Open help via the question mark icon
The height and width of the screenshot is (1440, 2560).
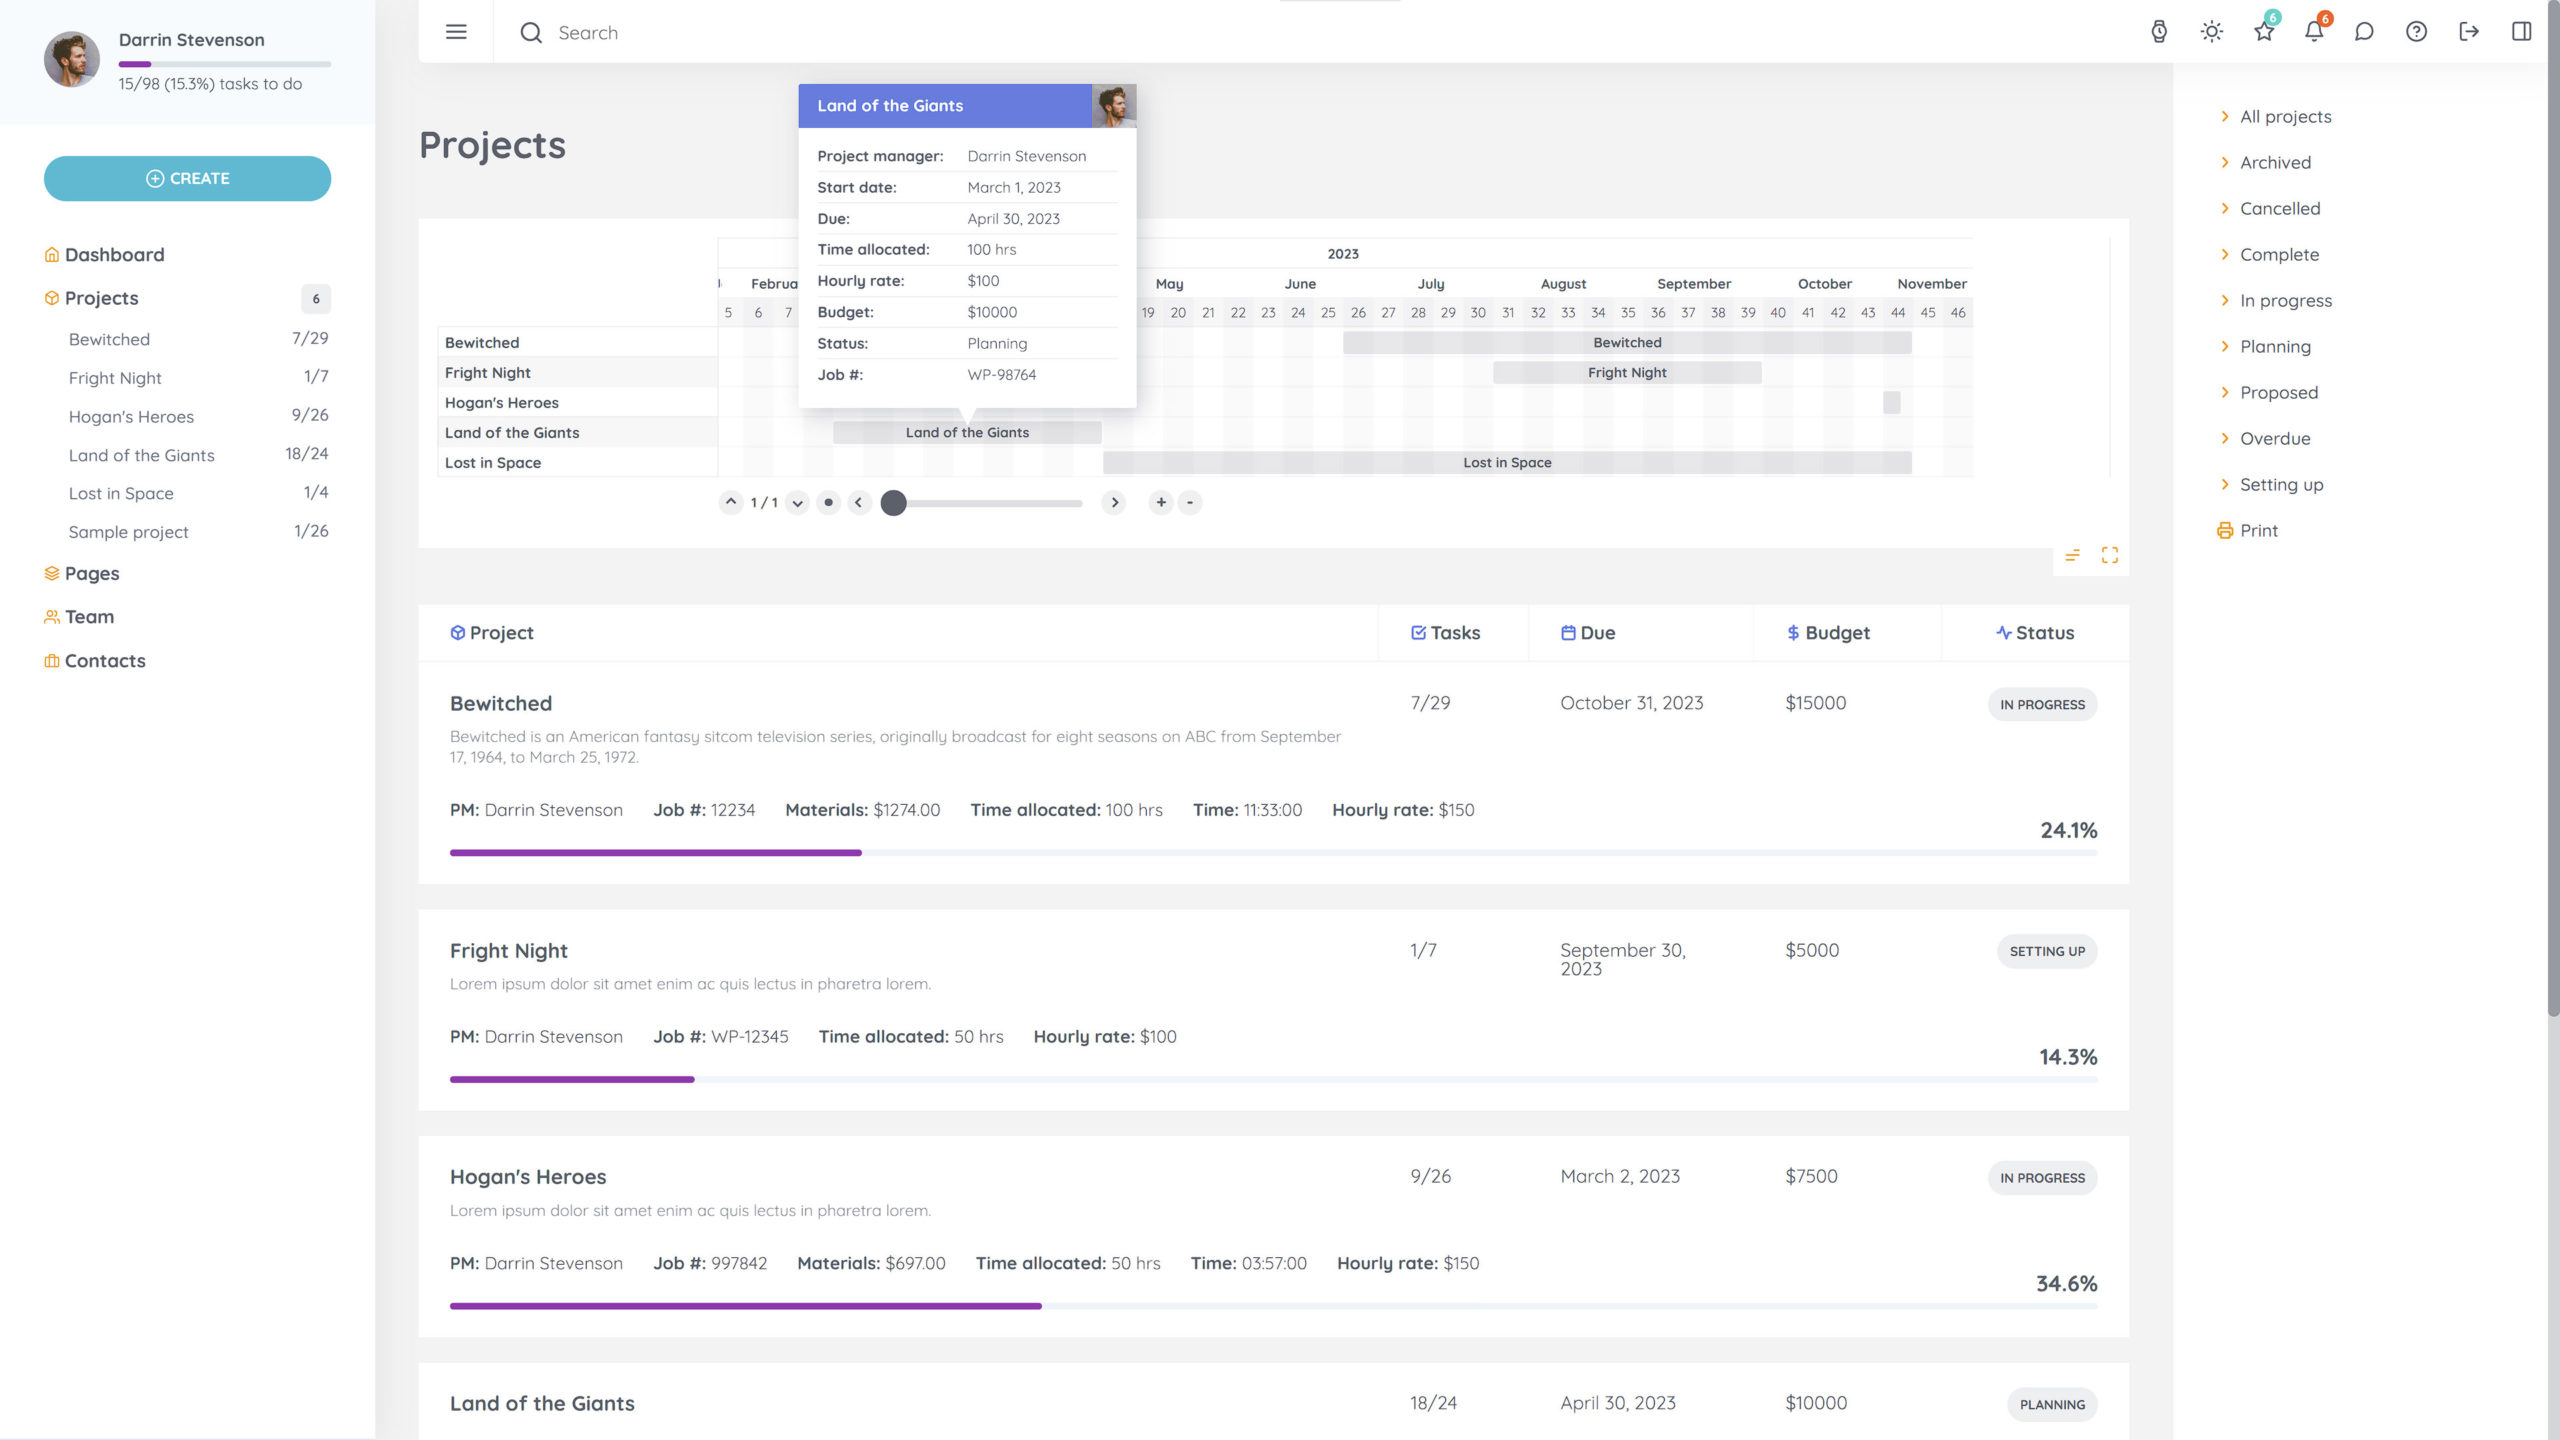pyautogui.click(x=2417, y=32)
